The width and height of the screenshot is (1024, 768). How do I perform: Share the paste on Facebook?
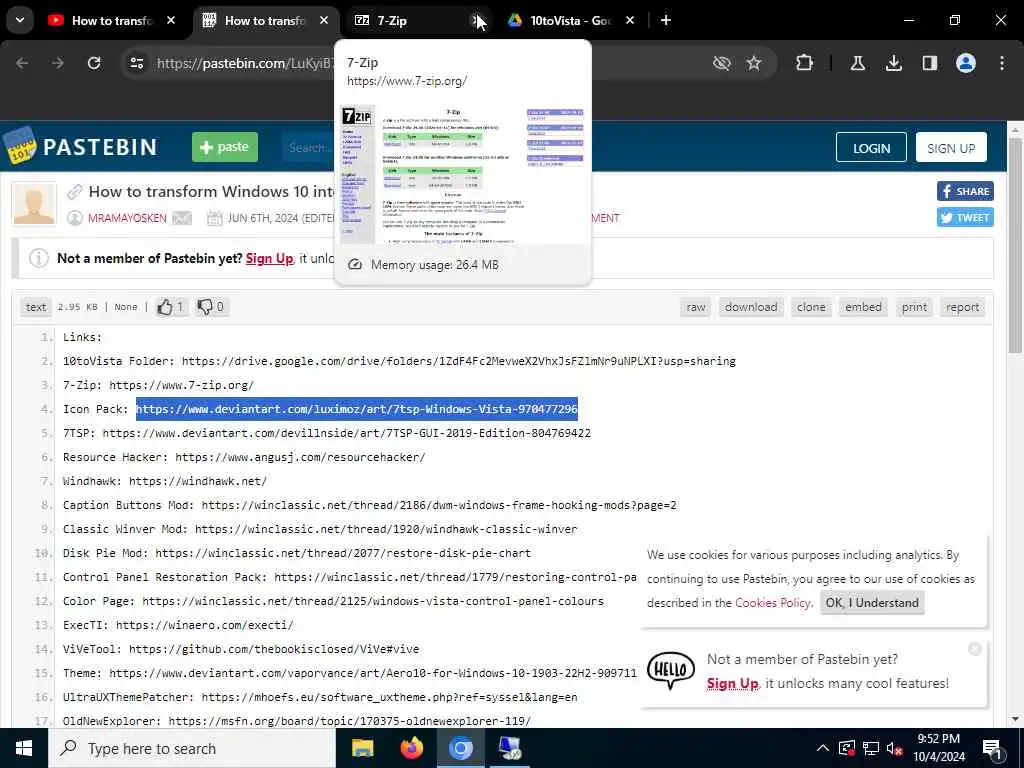click(x=965, y=191)
